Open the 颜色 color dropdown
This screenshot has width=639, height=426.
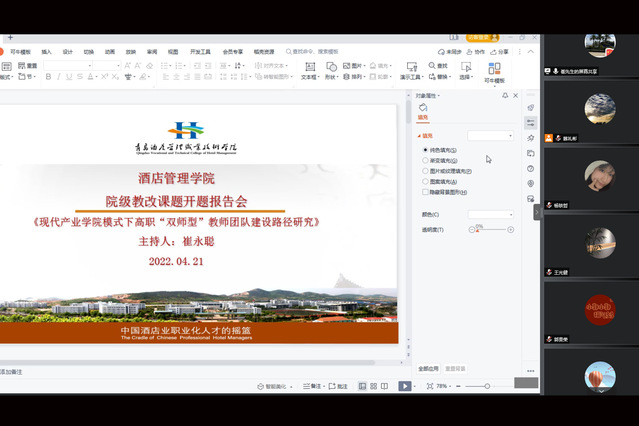(491, 214)
